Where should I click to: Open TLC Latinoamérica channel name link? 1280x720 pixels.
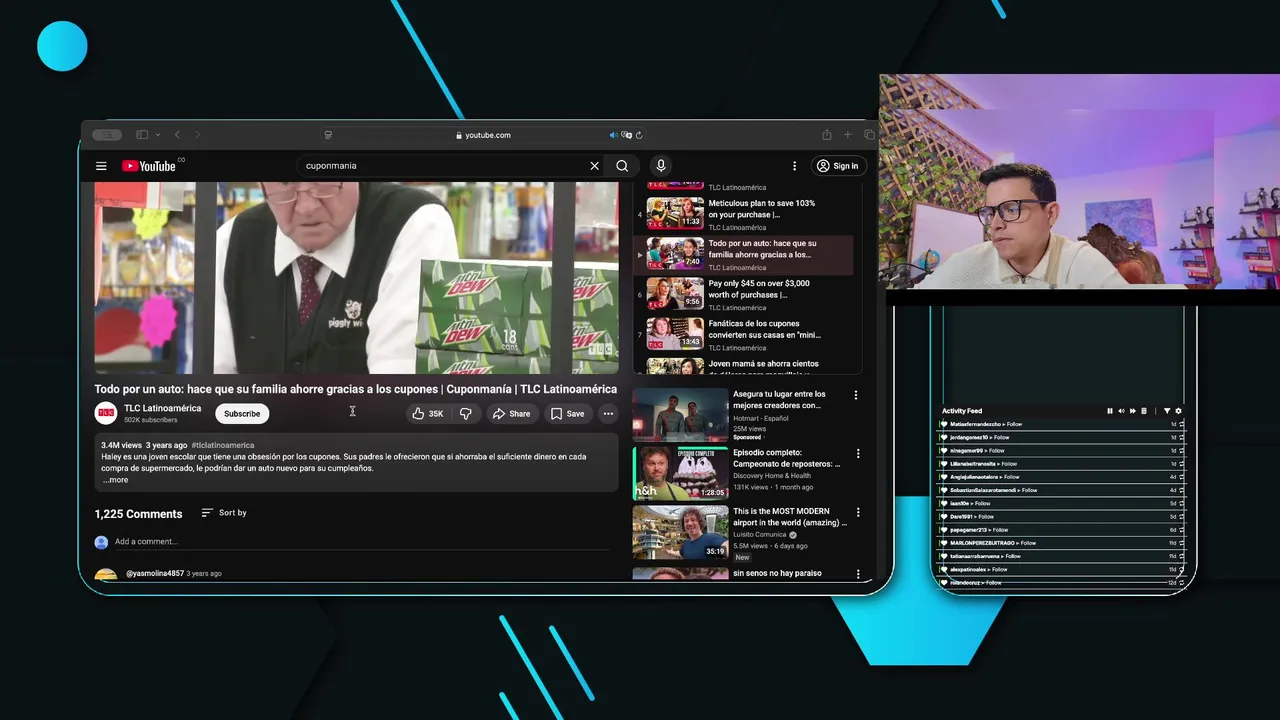pos(162,408)
